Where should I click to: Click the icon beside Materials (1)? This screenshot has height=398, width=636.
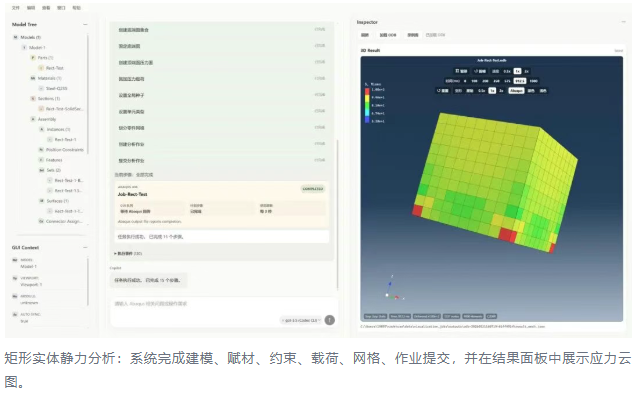click(x=33, y=78)
